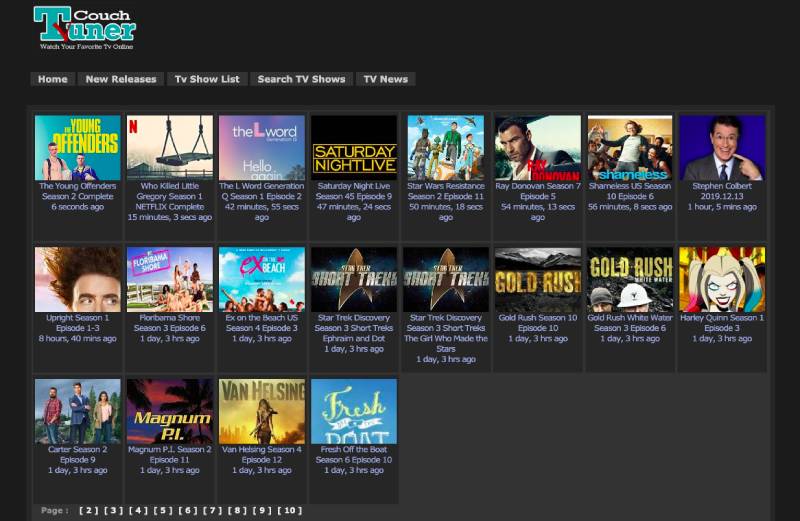Viewport: 800px width, 521px height.
Task: Open Stephen Colbert thumbnail image
Action: pyautogui.click(x=722, y=147)
